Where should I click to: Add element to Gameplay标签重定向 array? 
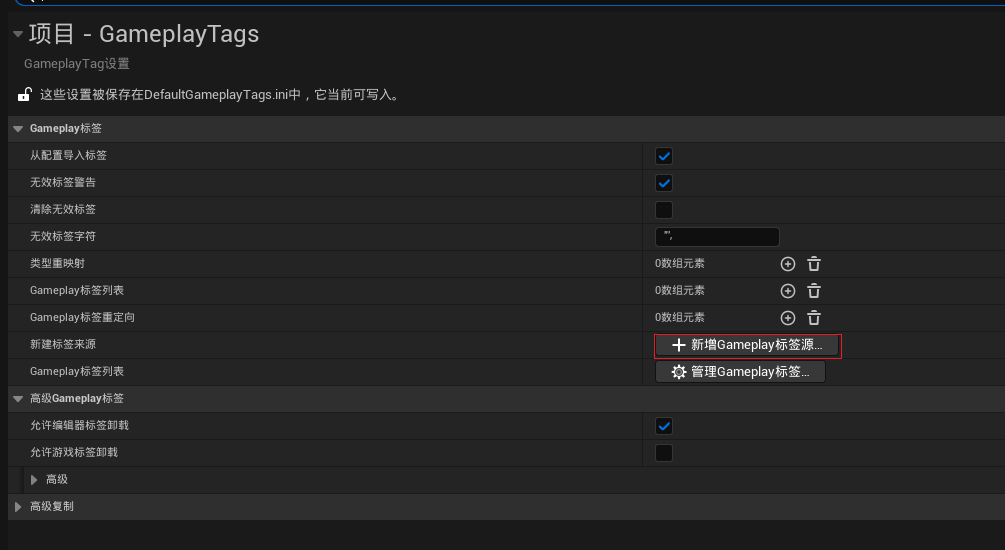point(788,318)
